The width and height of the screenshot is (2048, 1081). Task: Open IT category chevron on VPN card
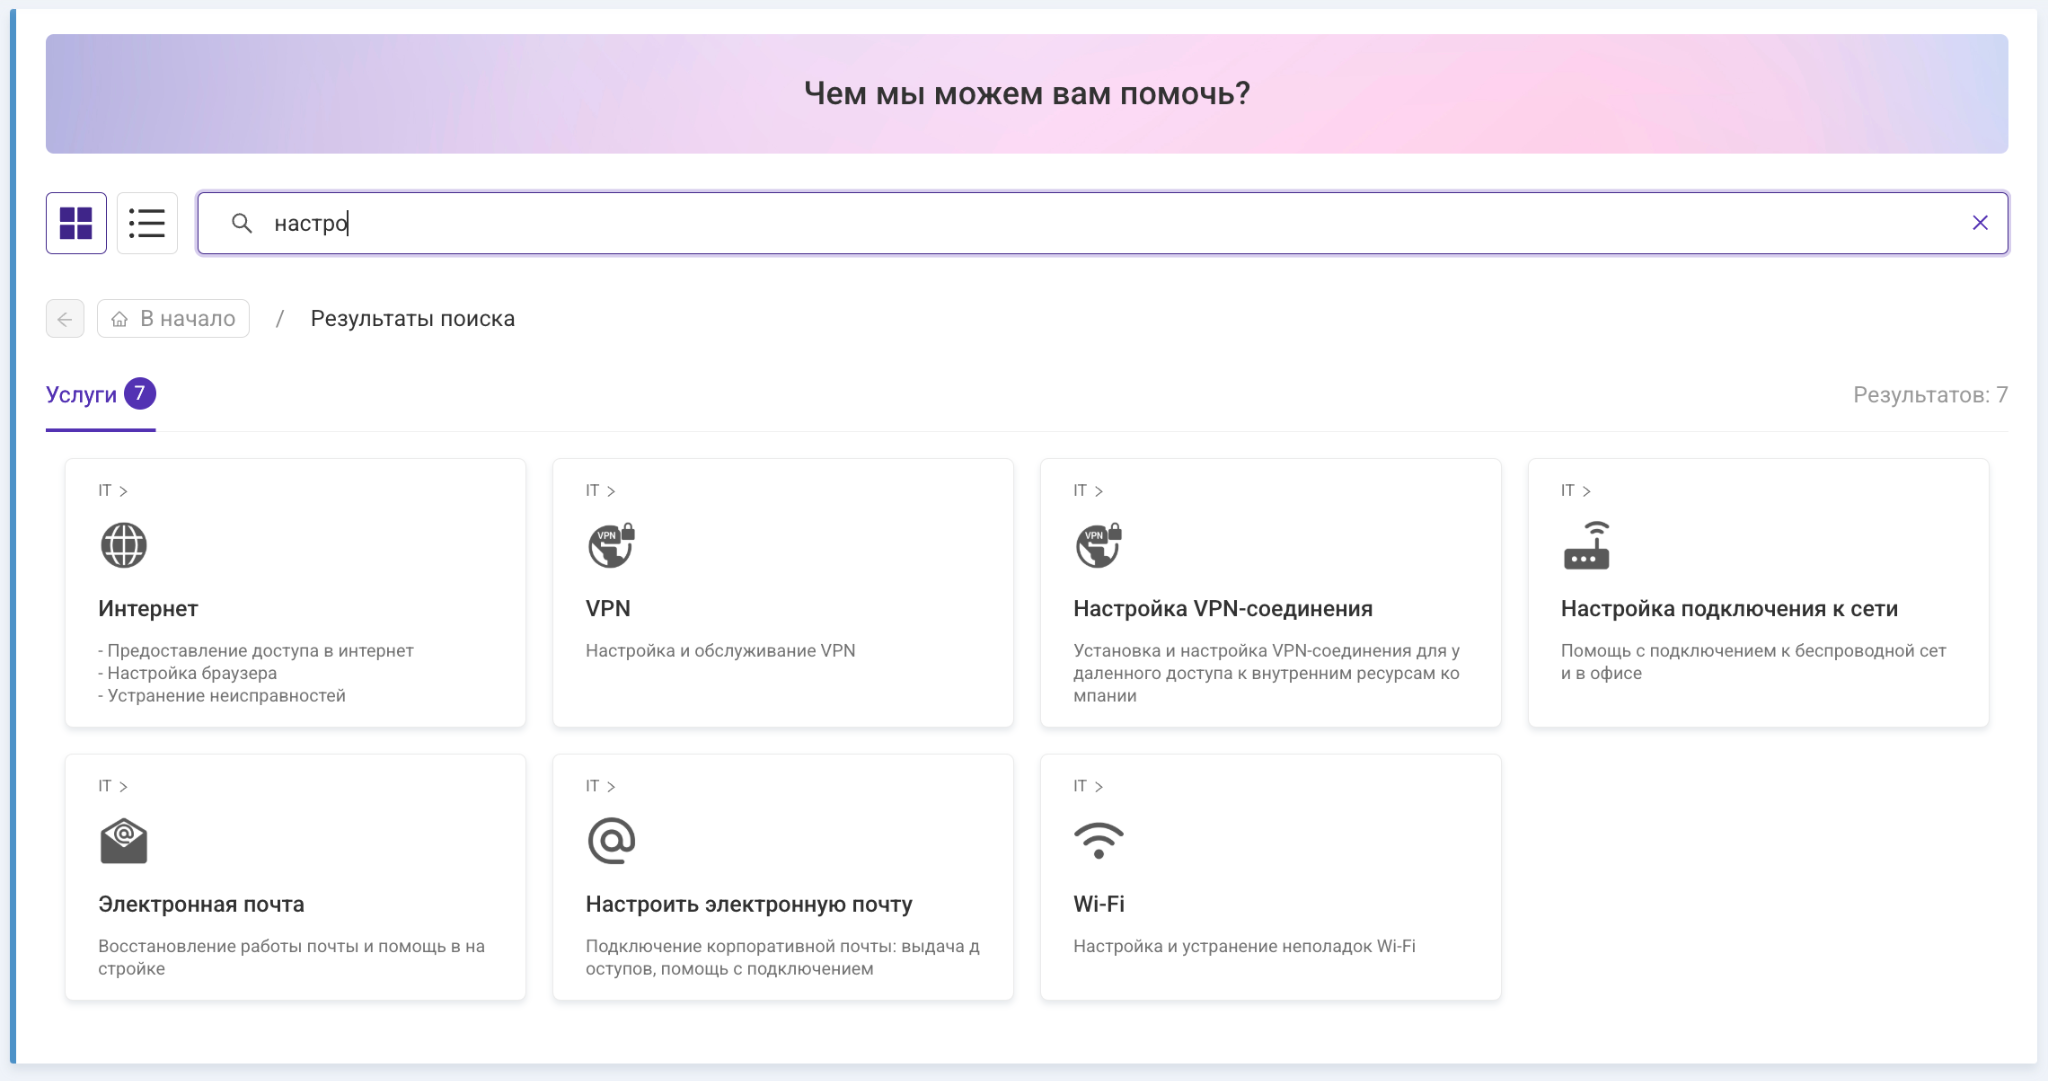tap(611, 491)
